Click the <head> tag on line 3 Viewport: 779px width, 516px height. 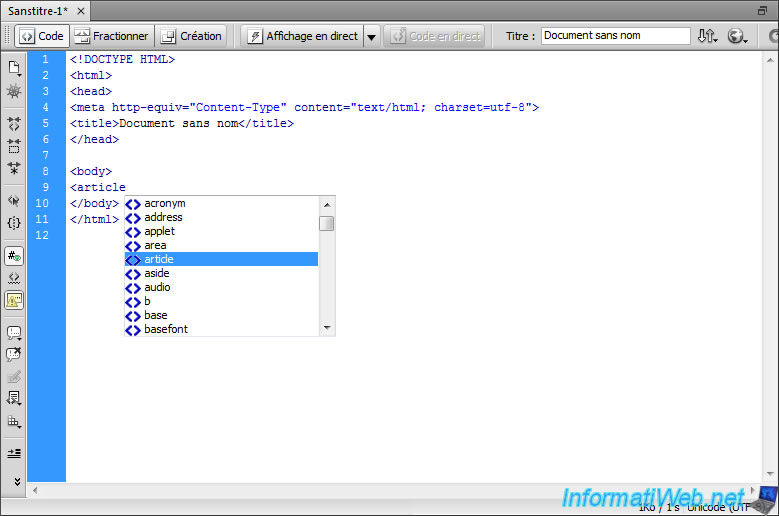(x=91, y=91)
